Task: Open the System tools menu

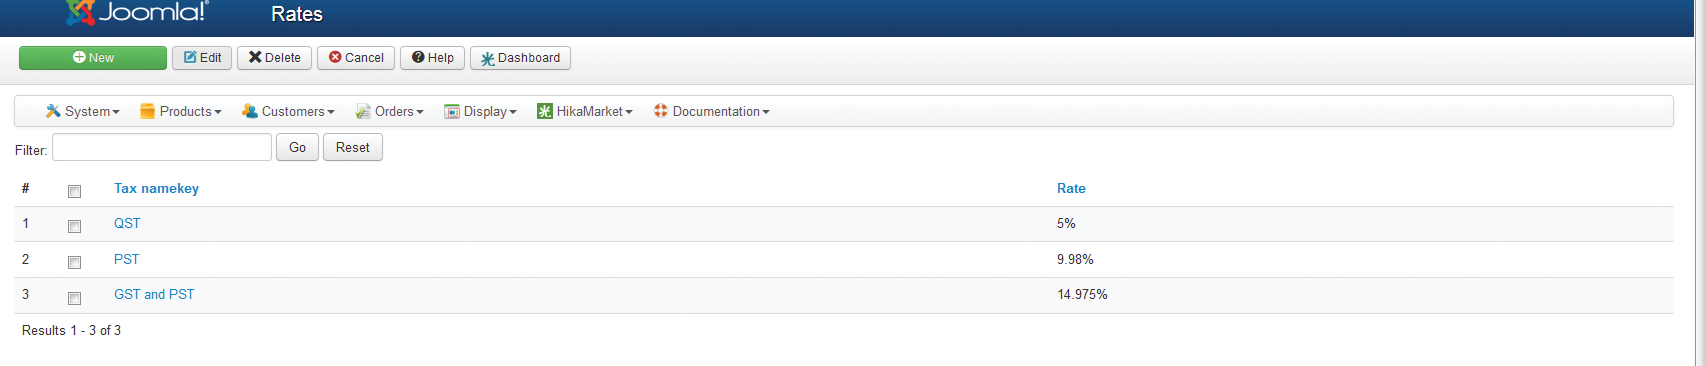Action: pyautogui.click(x=82, y=111)
